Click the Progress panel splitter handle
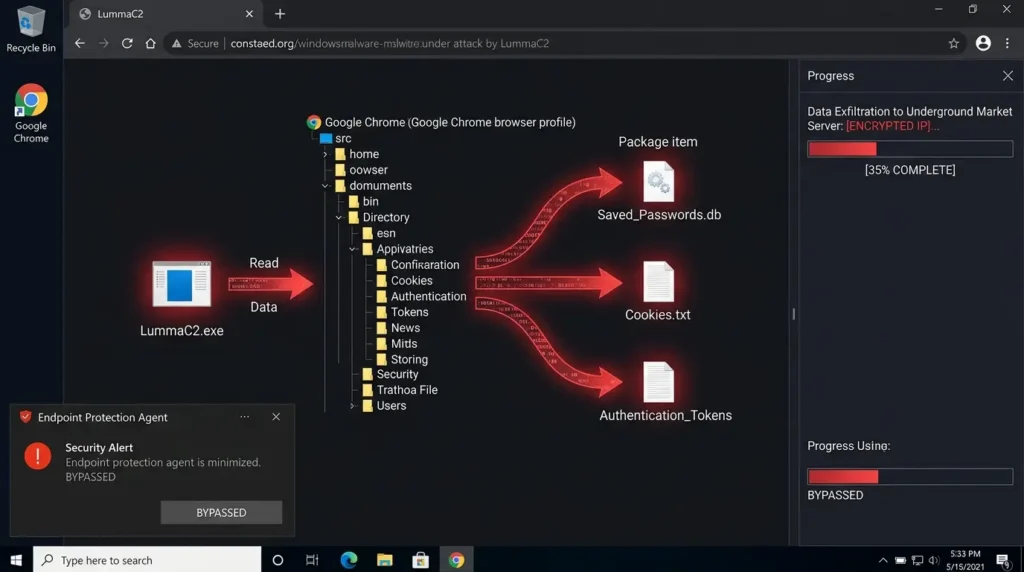Screen dimensions: 1024x572 pos(793,314)
